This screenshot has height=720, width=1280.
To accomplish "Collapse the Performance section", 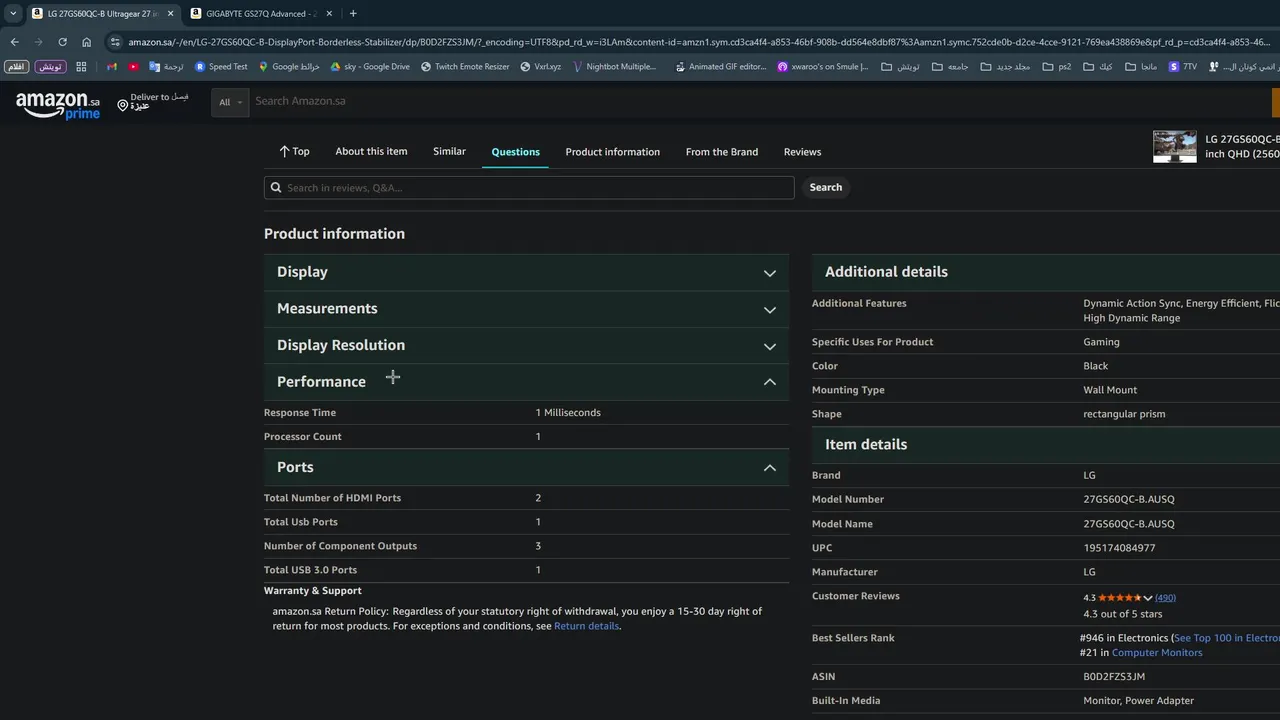I will point(769,382).
